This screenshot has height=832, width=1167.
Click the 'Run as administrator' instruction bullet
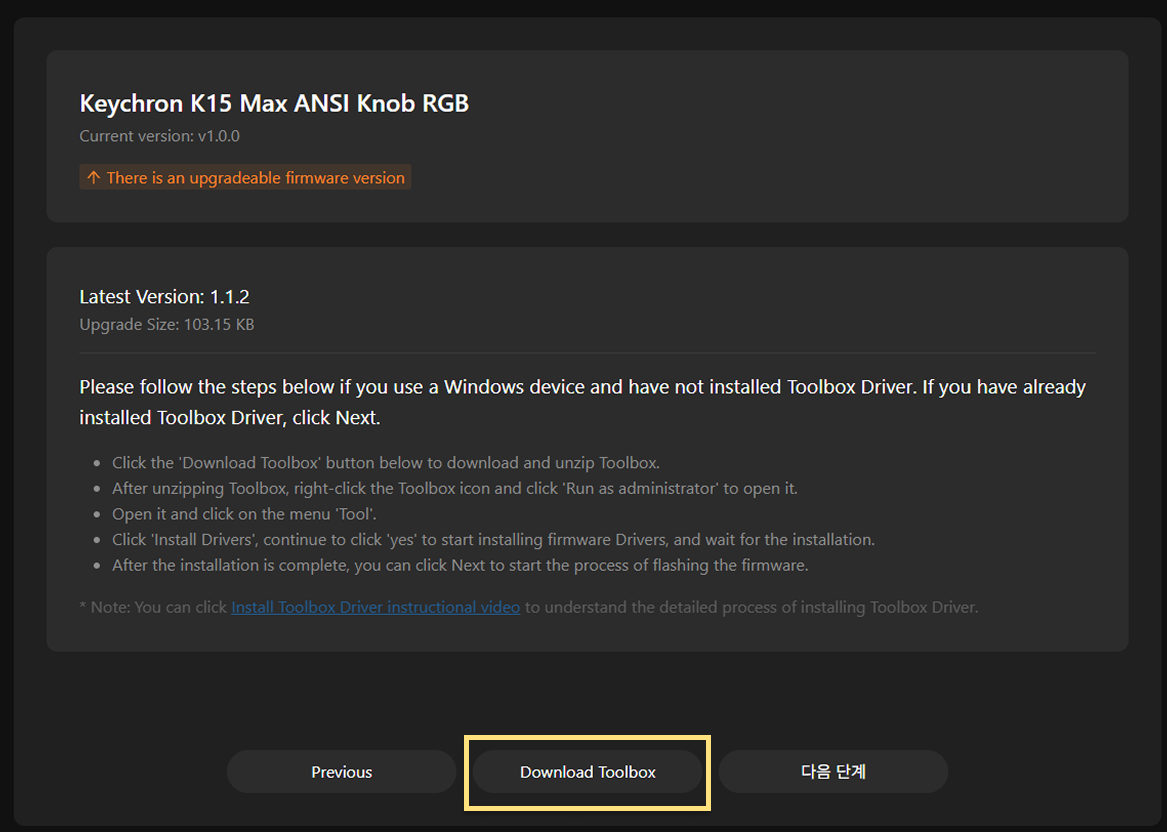(x=454, y=489)
